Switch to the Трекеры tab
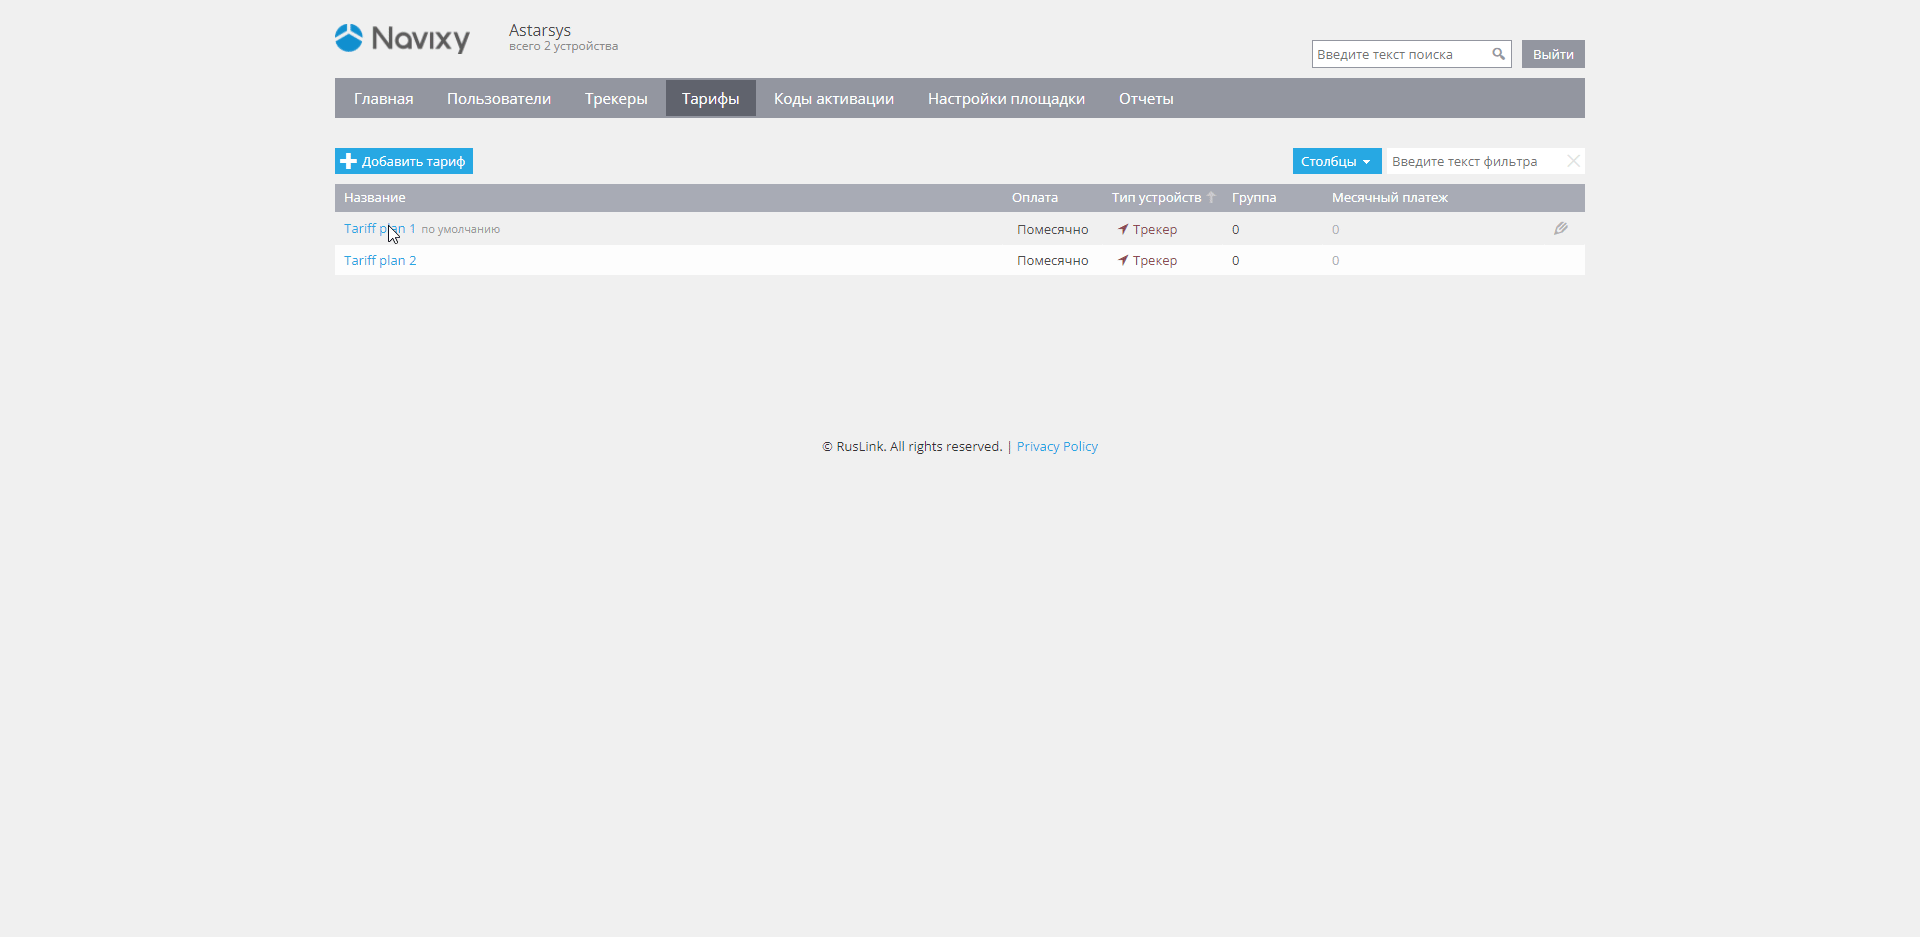The height and width of the screenshot is (937, 1920). coord(616,98)
